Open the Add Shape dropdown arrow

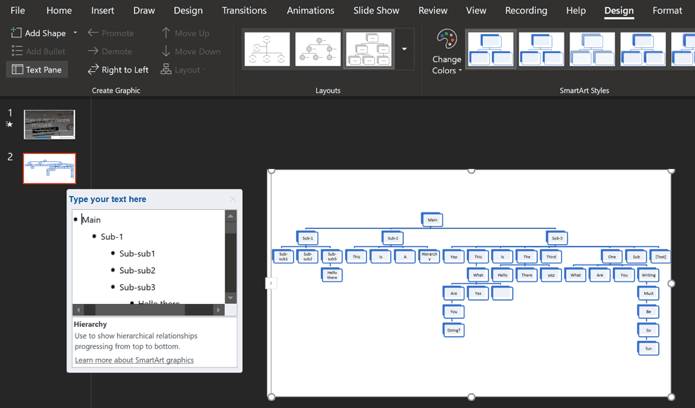tap(75, 33)
